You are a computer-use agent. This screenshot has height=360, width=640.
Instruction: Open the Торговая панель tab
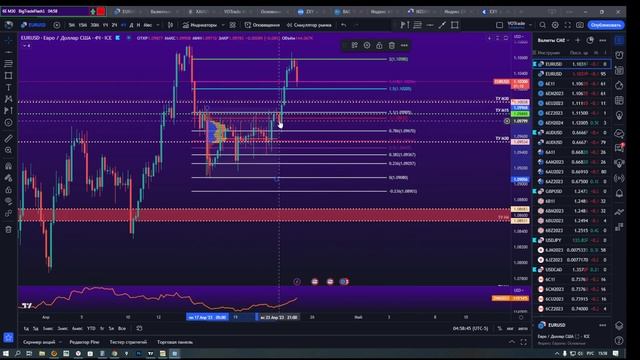point(175,342)
